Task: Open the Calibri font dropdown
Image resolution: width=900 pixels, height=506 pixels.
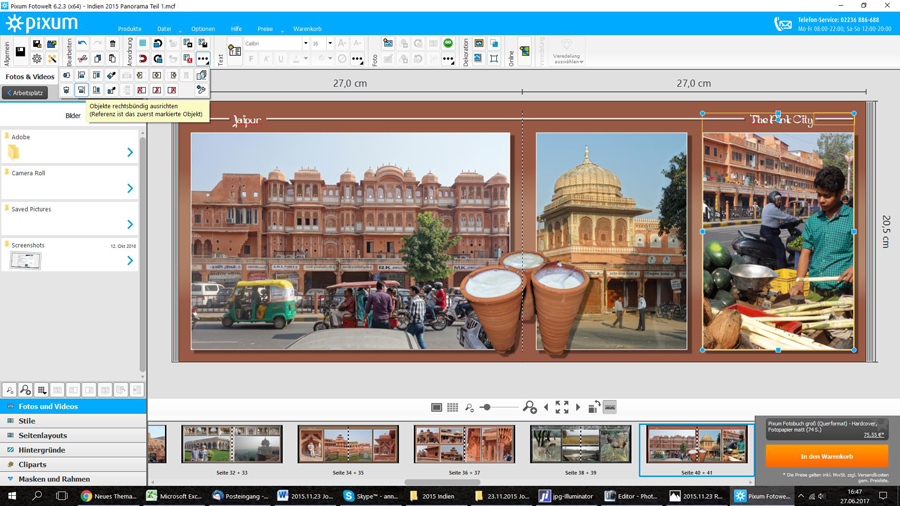Action: click(305, 44)
